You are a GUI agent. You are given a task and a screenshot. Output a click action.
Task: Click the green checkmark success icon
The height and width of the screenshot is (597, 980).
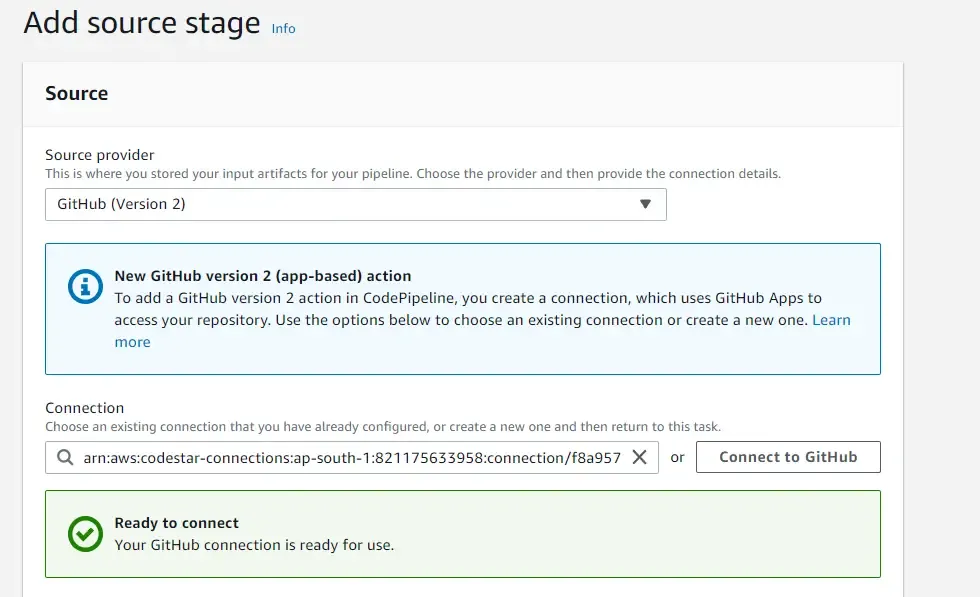coord(85,533)
